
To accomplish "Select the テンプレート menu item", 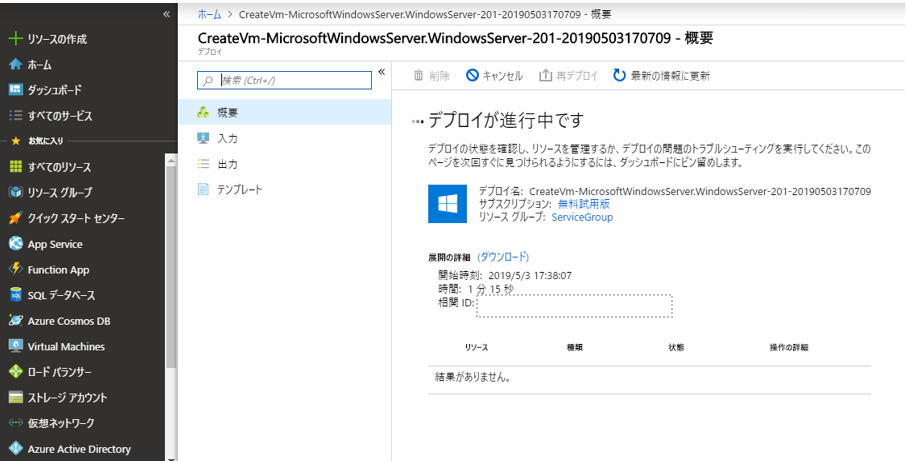I will click(285, 189).
